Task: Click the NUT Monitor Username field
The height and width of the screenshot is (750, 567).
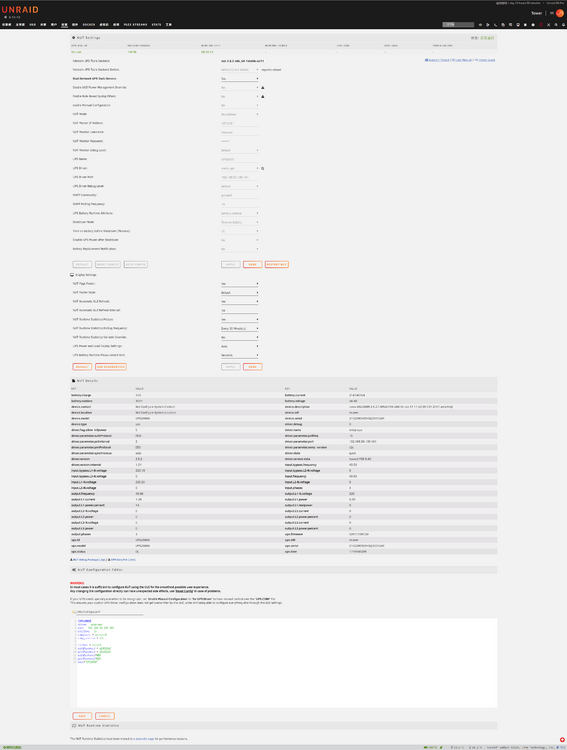Action: coord(240,132)
